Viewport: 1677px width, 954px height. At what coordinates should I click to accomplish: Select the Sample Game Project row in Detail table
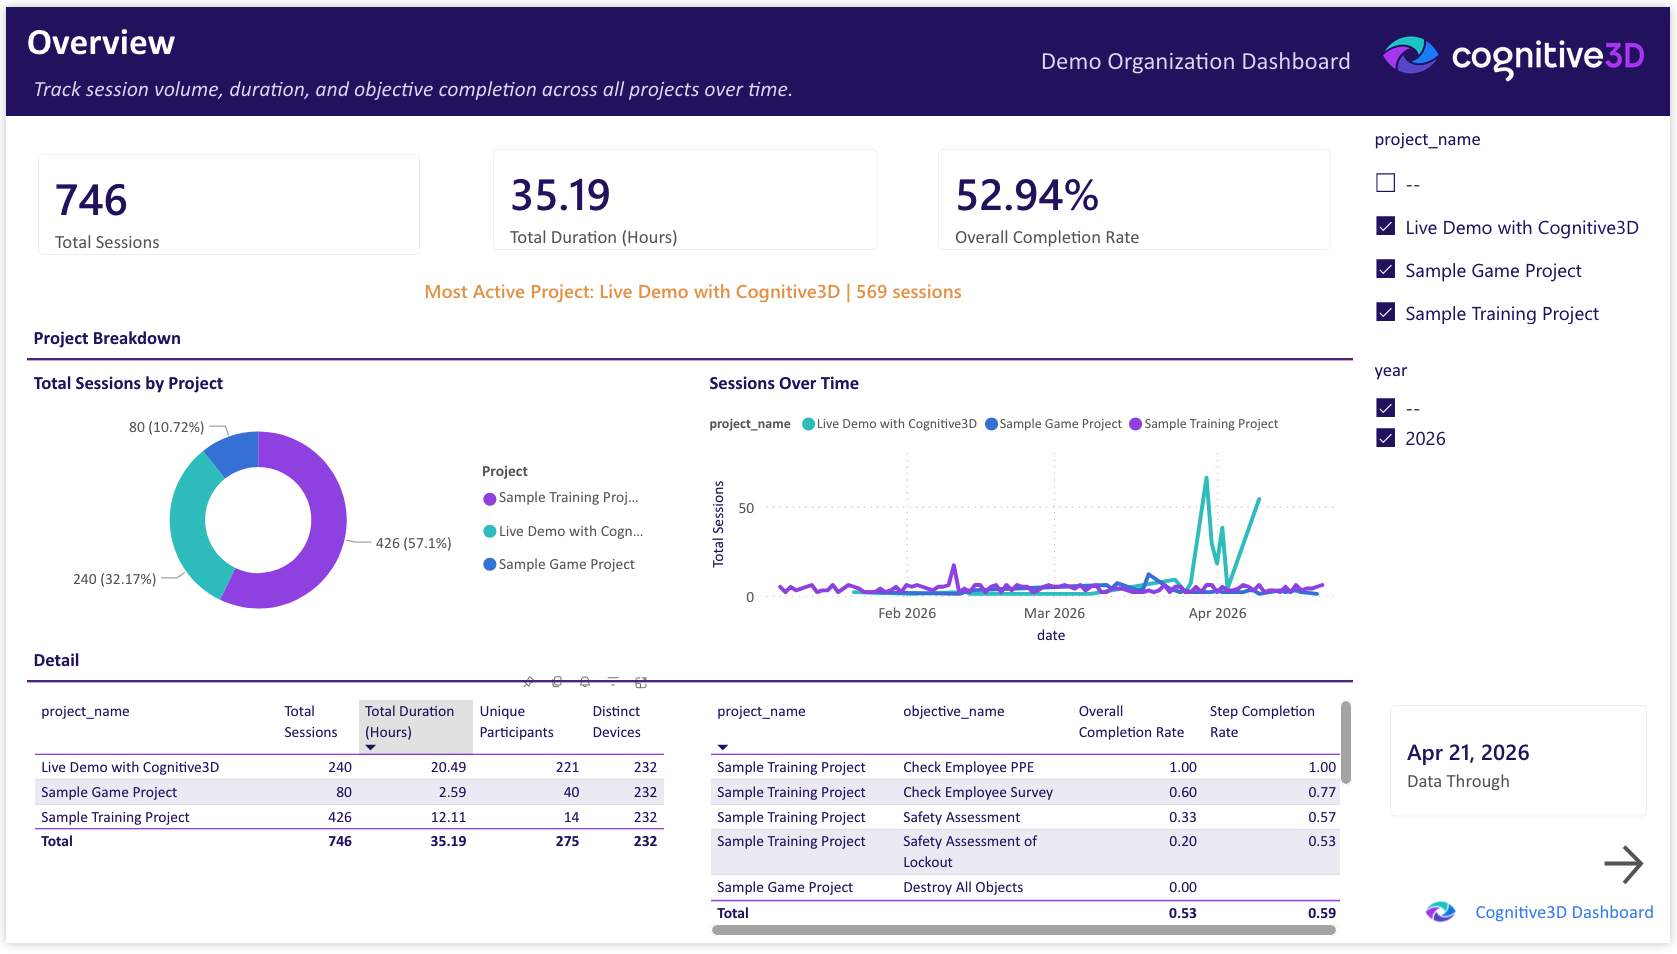(x=108, y=791)
